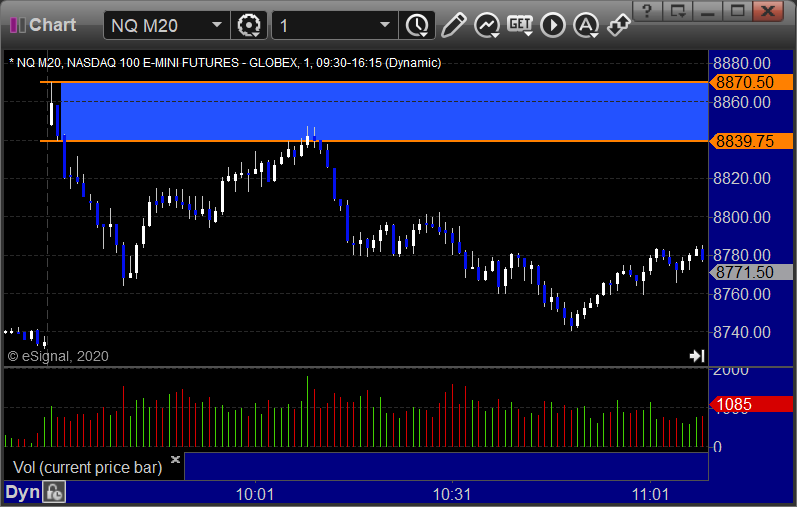This screenshot has width=797, height=507.
Task: Select the Vol (current price bar) tab
Action: (x=87, y=467)
